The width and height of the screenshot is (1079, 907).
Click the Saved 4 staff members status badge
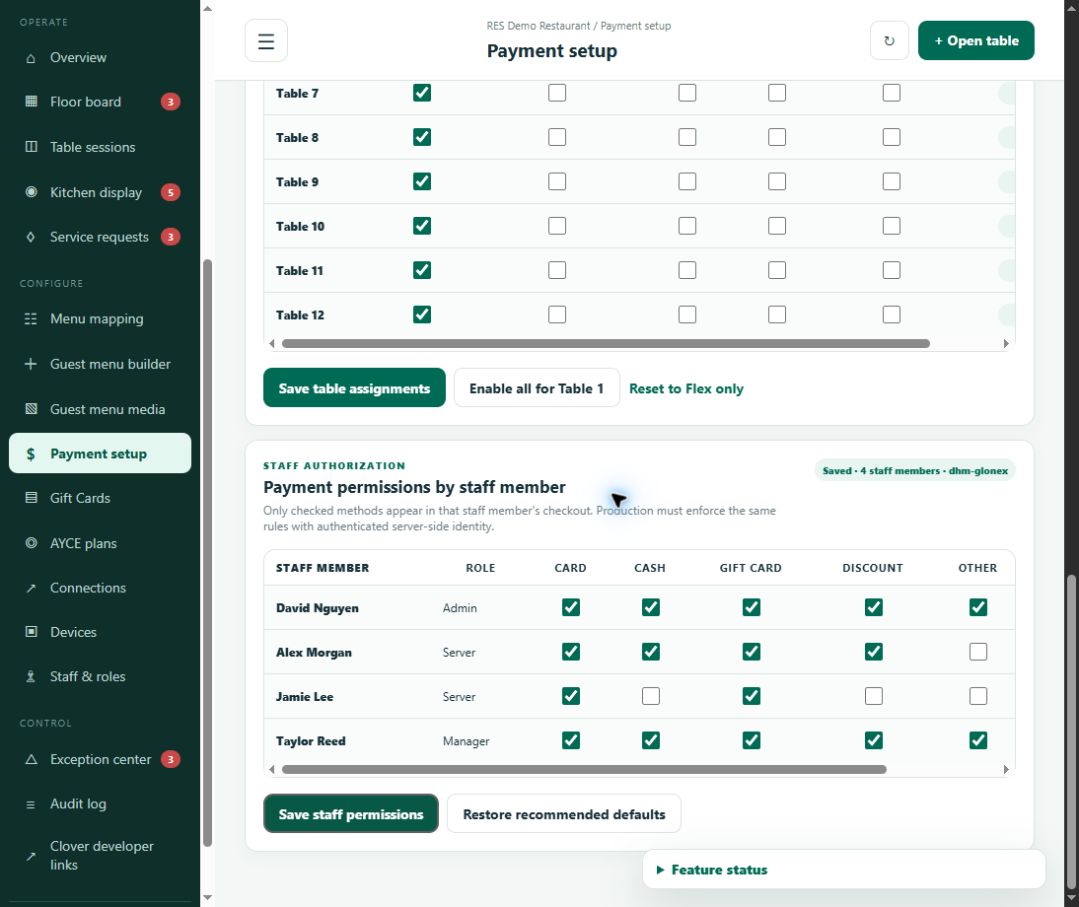pyautogui.click(x=915, y=471)
